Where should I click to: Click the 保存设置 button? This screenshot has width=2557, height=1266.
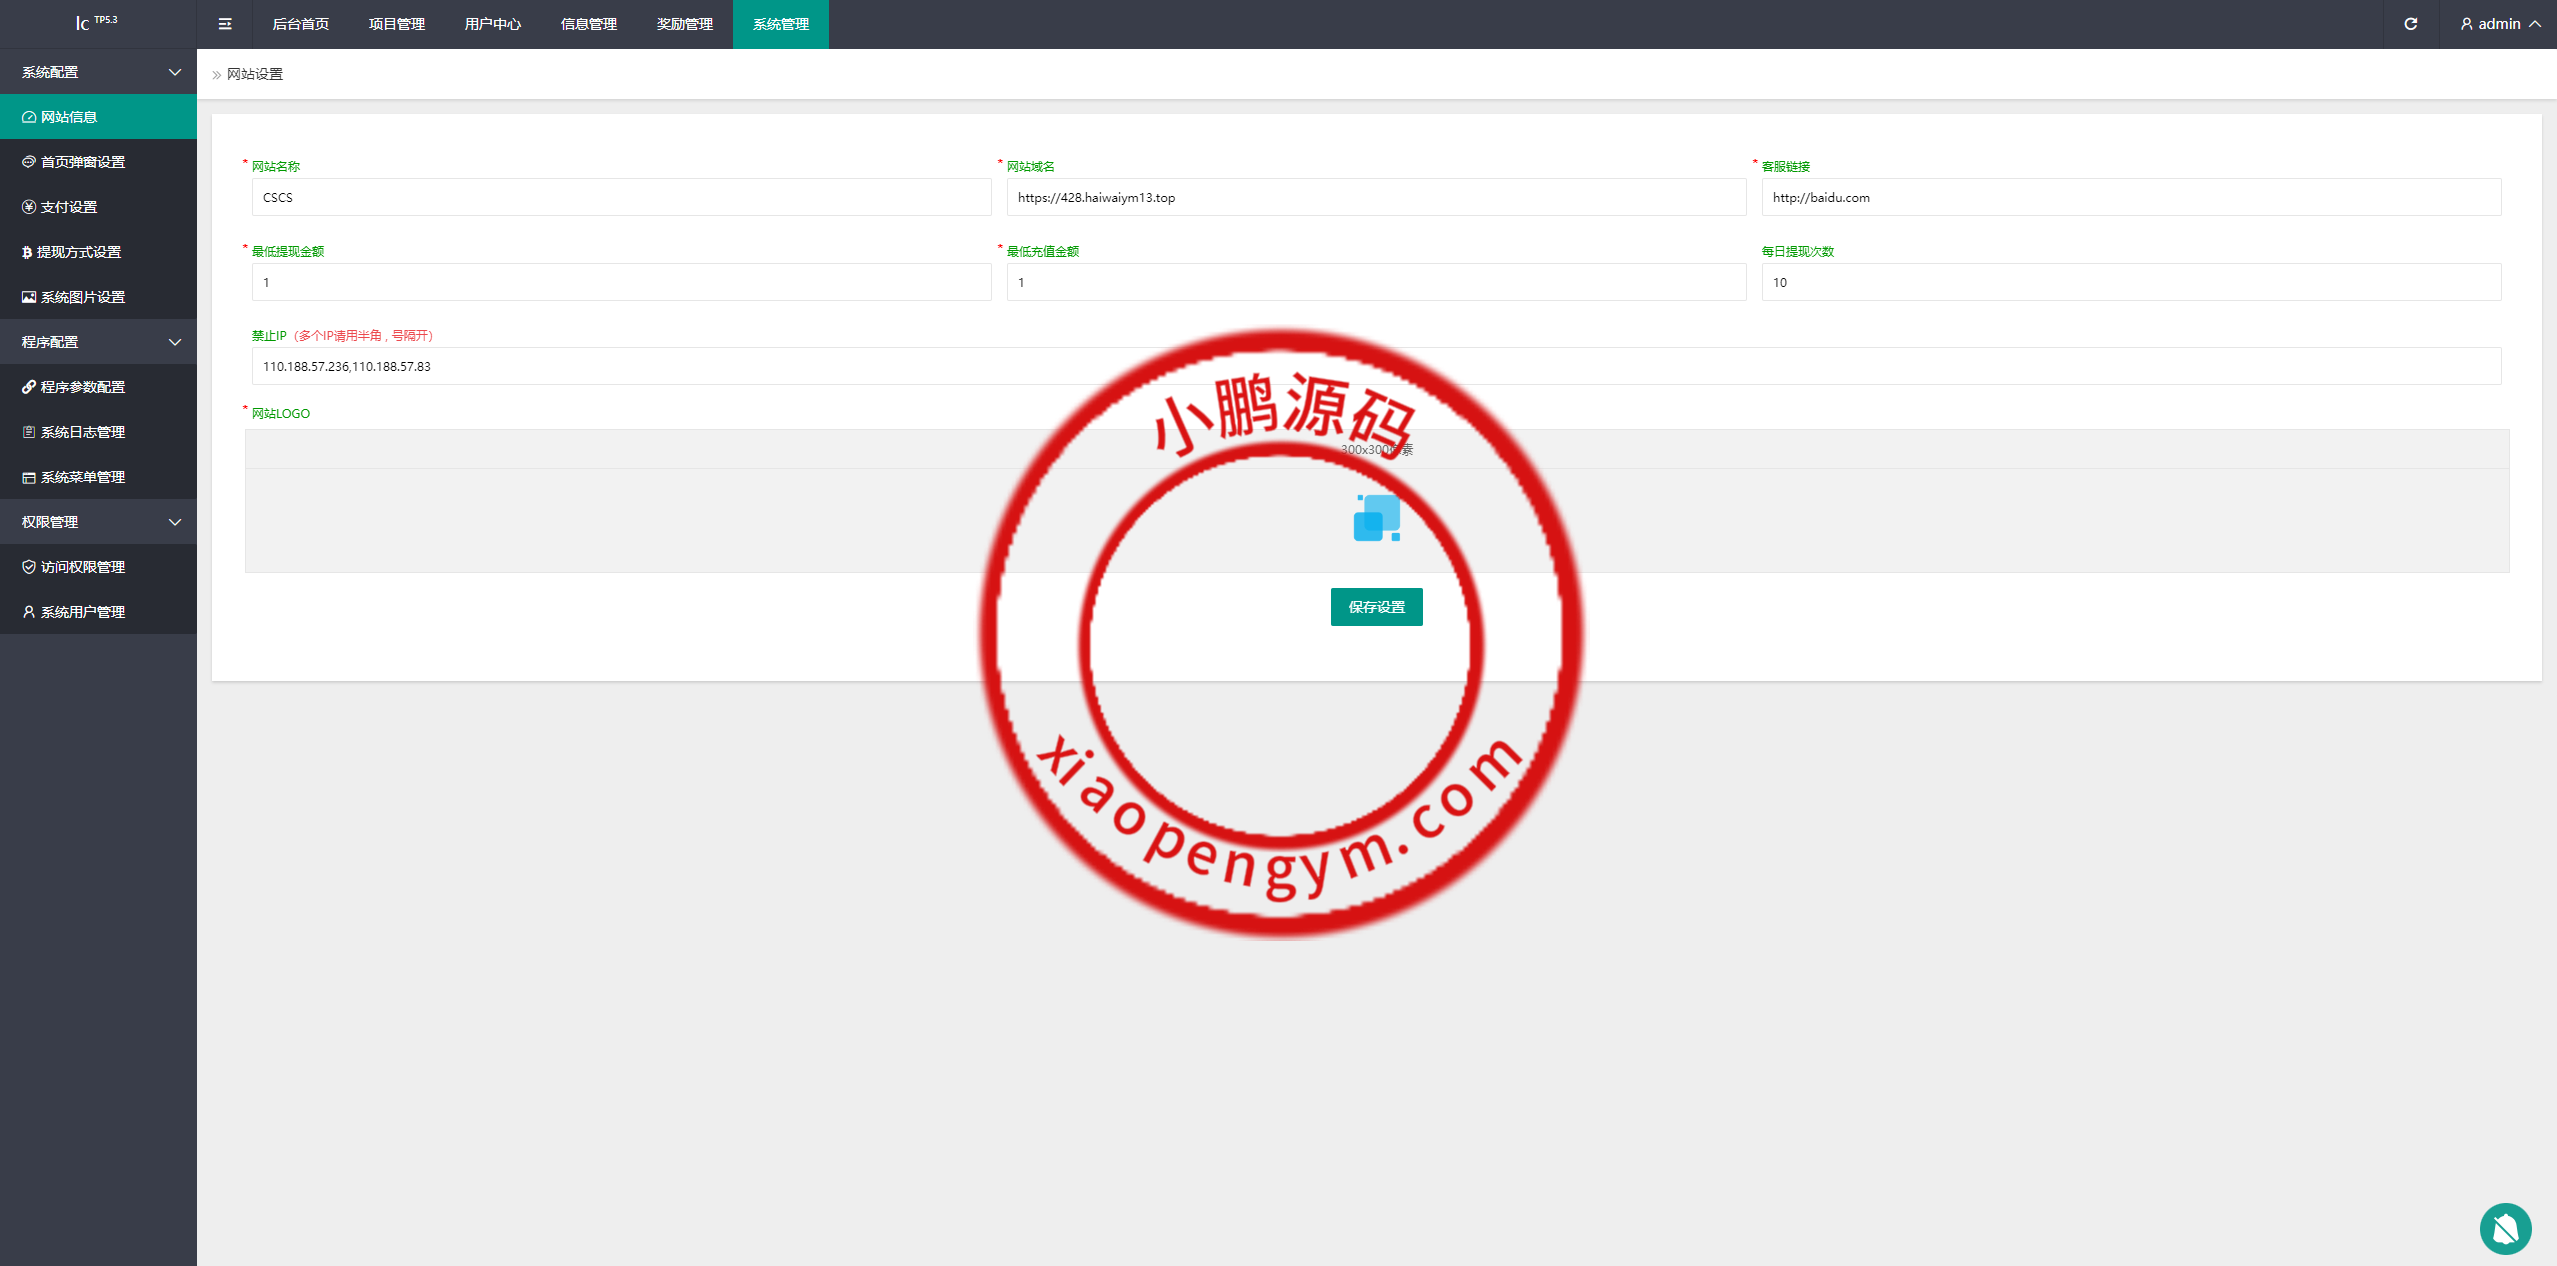[x=1376, y=607]
